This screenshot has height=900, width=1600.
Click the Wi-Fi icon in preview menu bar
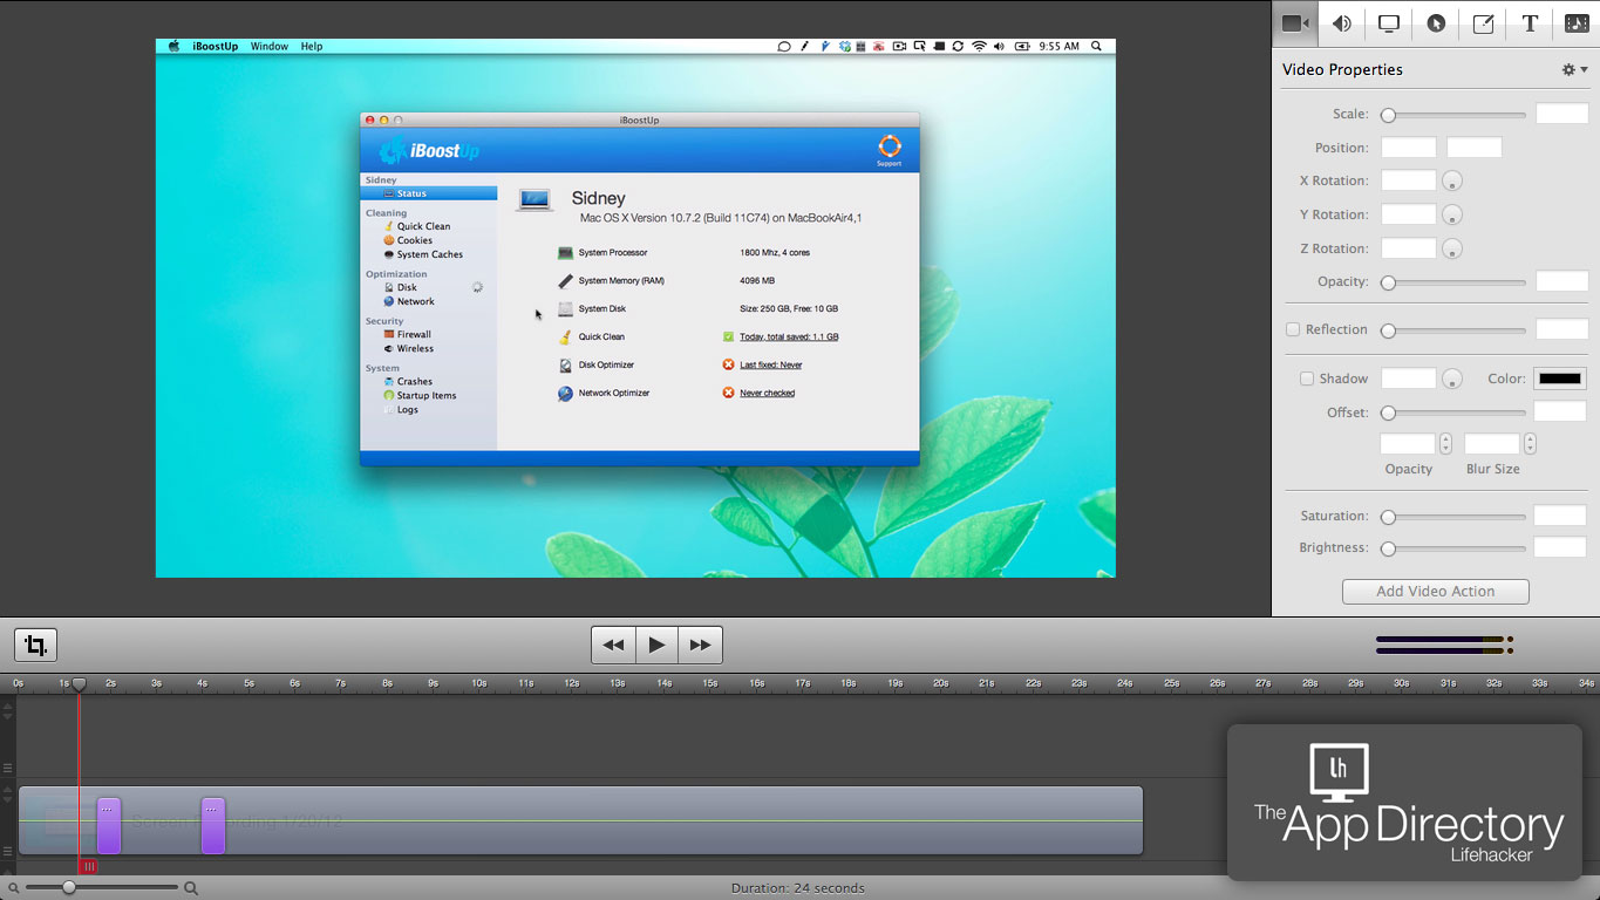[979, 46]
